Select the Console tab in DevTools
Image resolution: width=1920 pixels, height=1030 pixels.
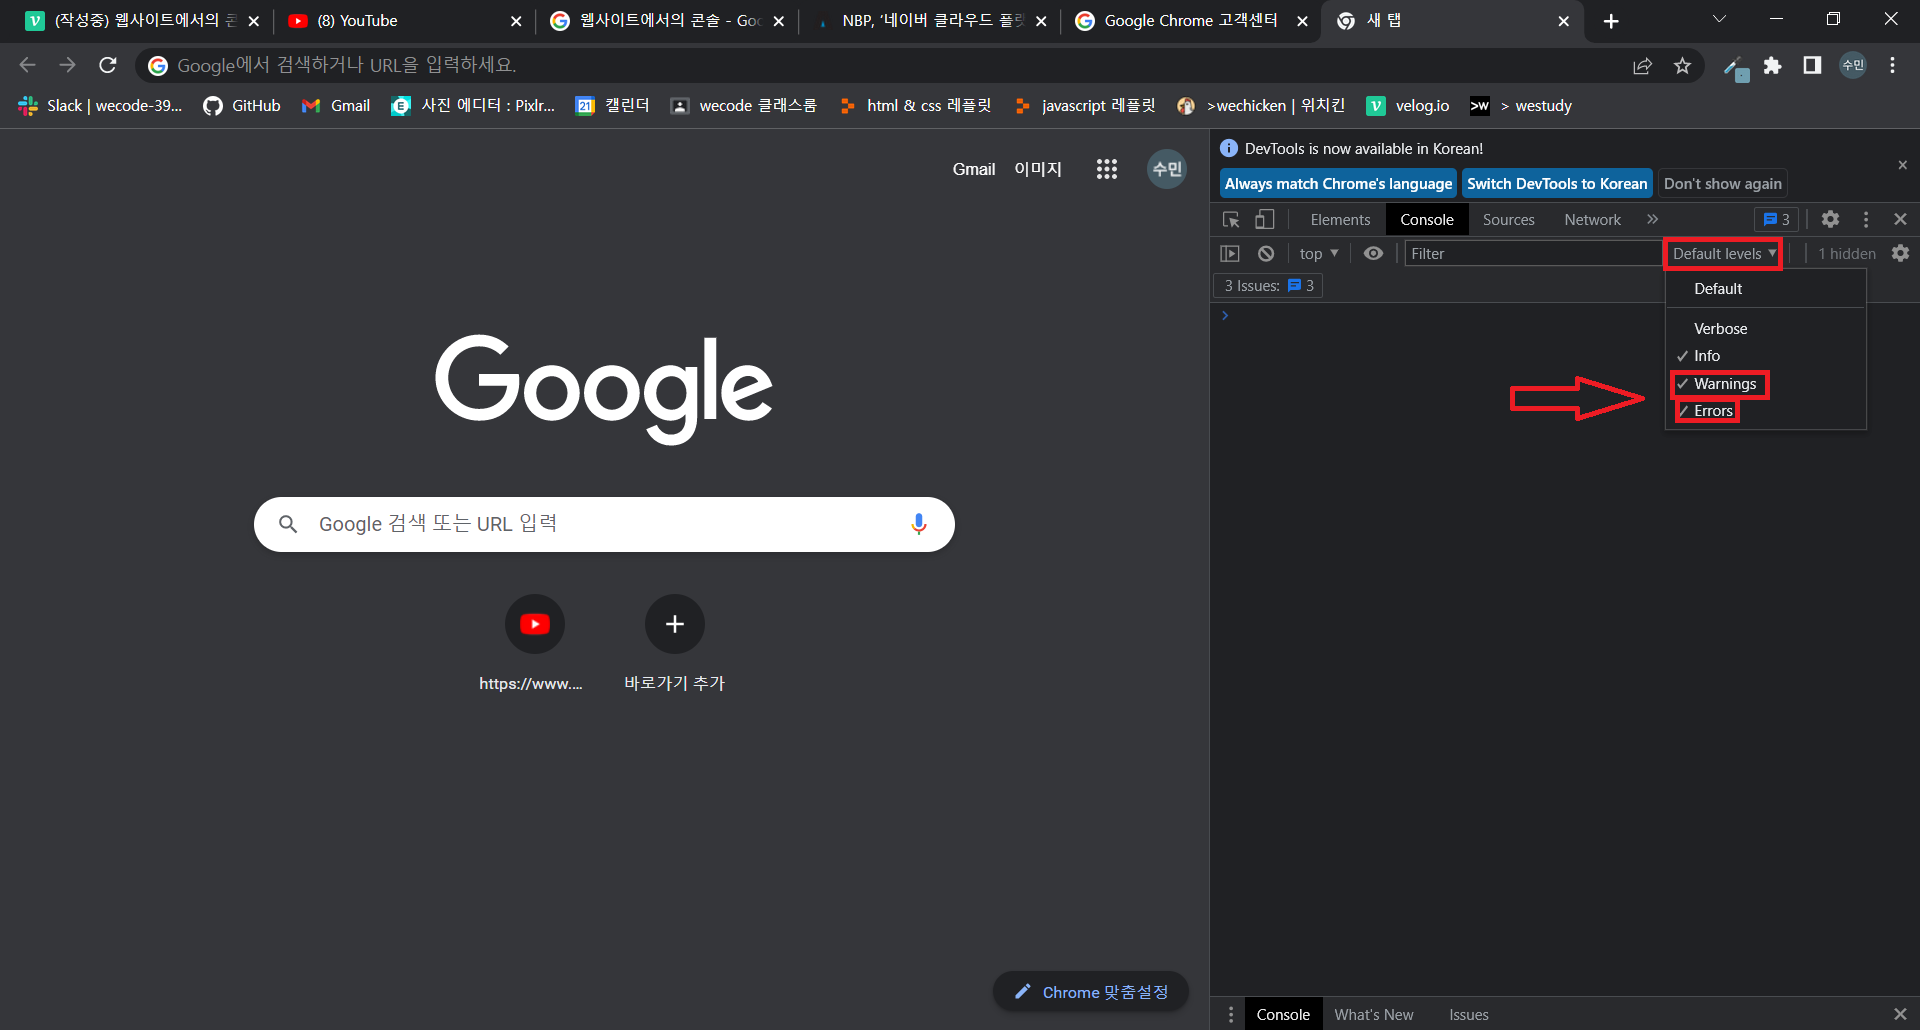point(1427,219)
